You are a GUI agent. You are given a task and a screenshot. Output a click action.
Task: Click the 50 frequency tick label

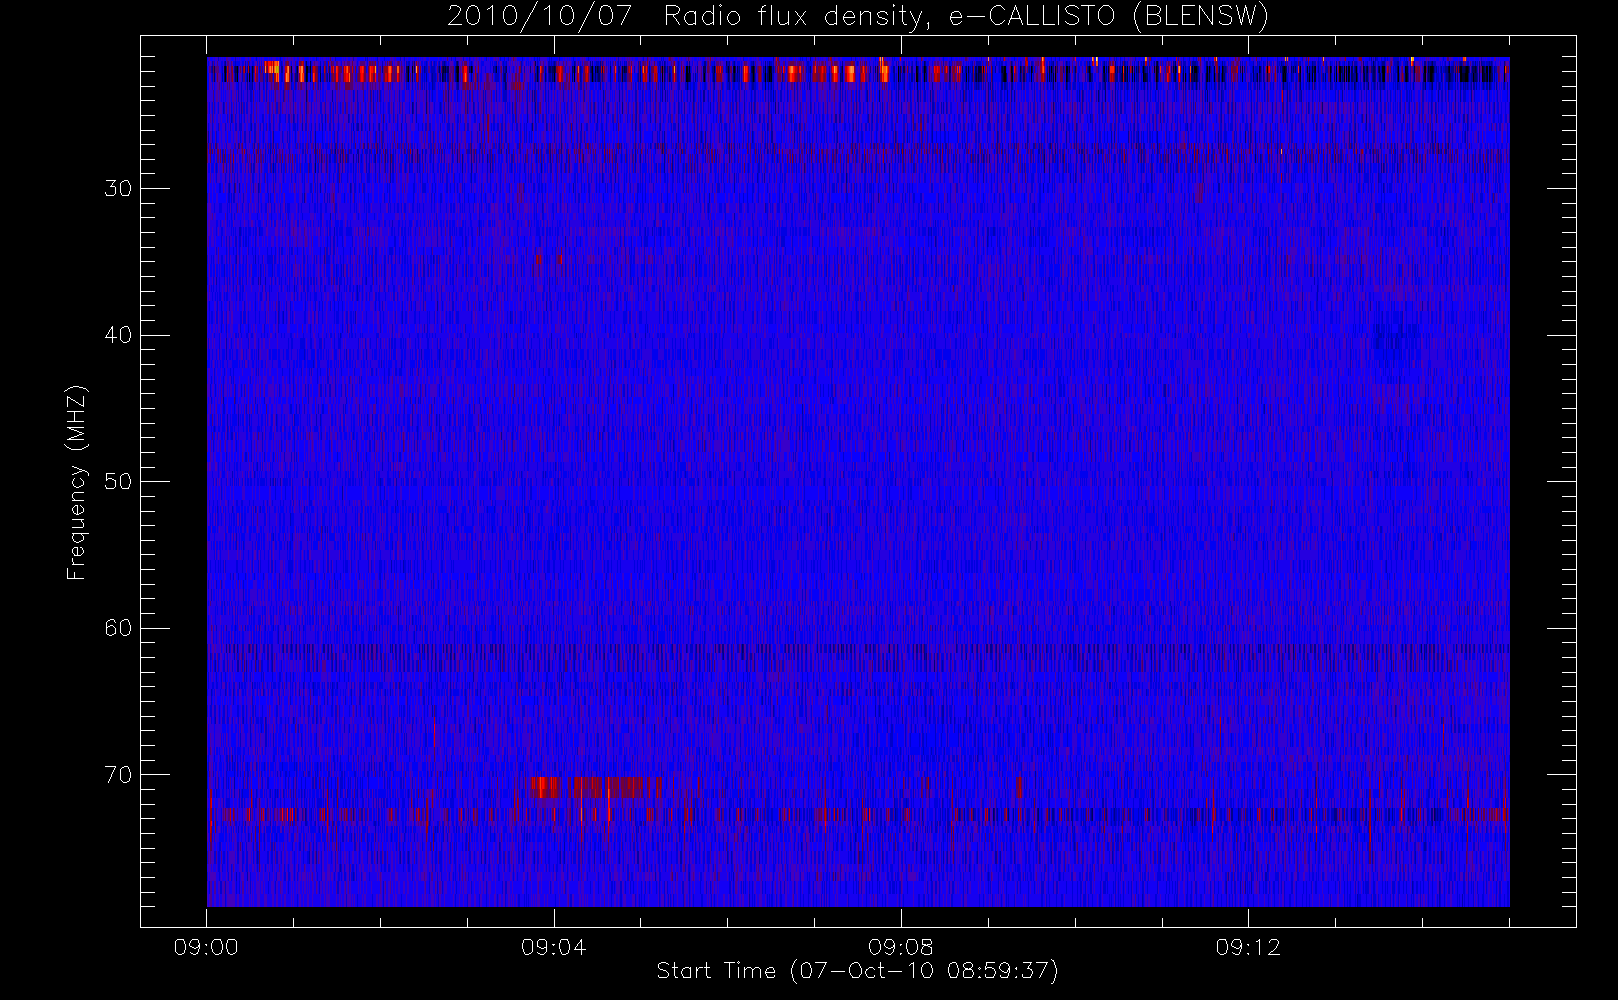tap(117, 481)
